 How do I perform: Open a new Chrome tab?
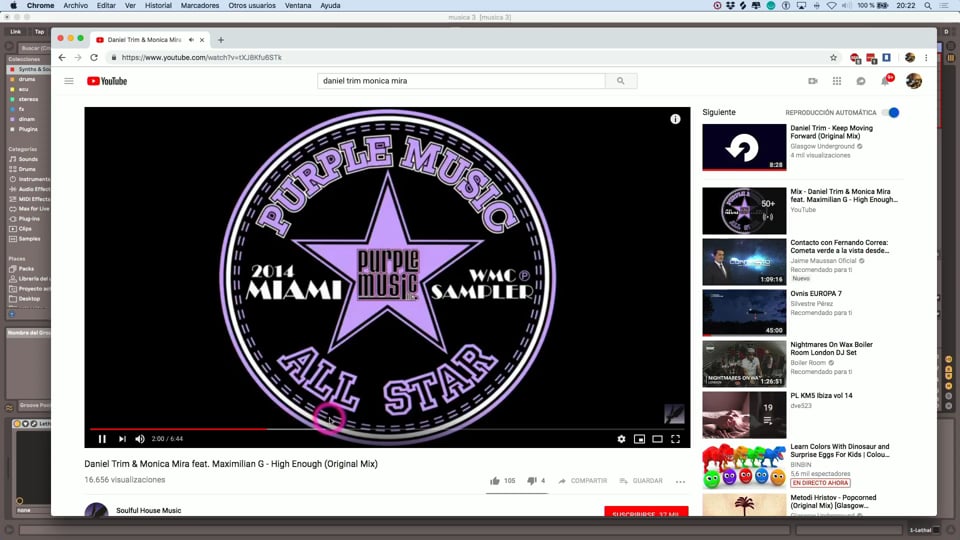pos(221,40)
